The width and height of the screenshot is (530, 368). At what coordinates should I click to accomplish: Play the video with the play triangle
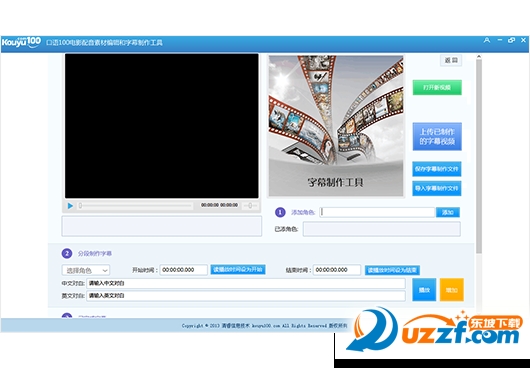pyautogui.click(x=70, y=206)
